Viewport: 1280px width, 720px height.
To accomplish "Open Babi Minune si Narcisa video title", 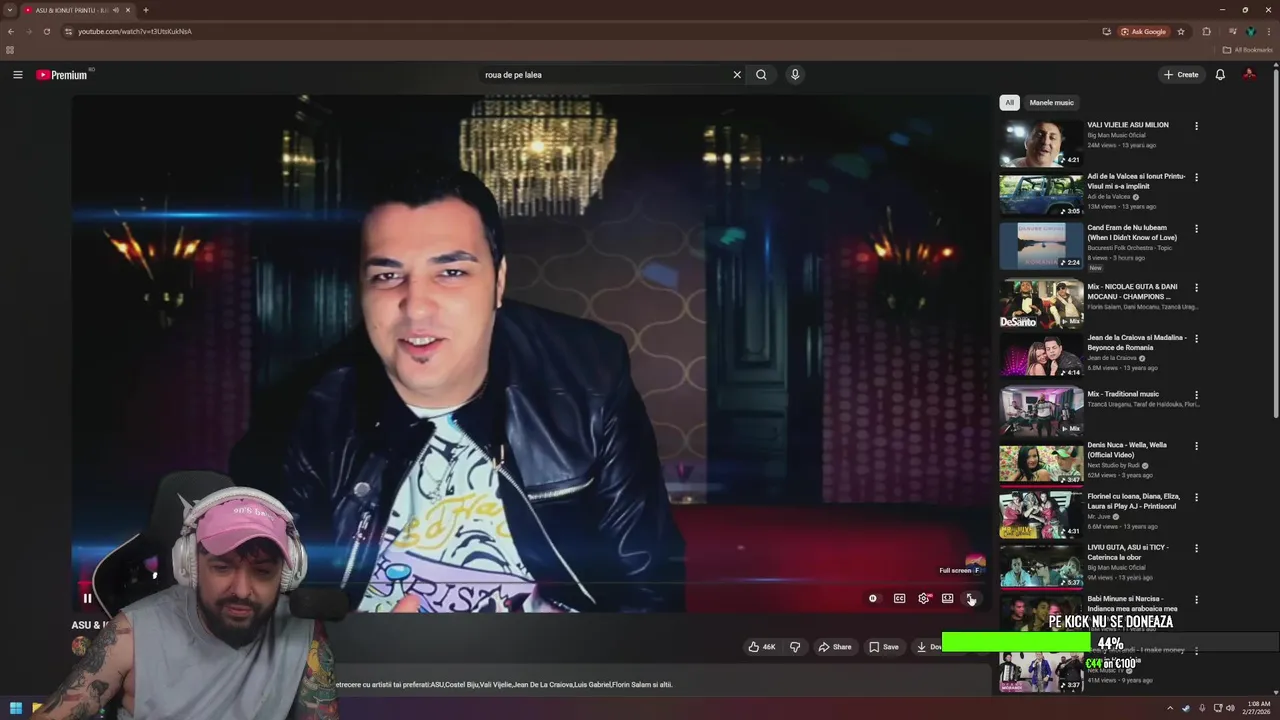I will (1132, 603).
